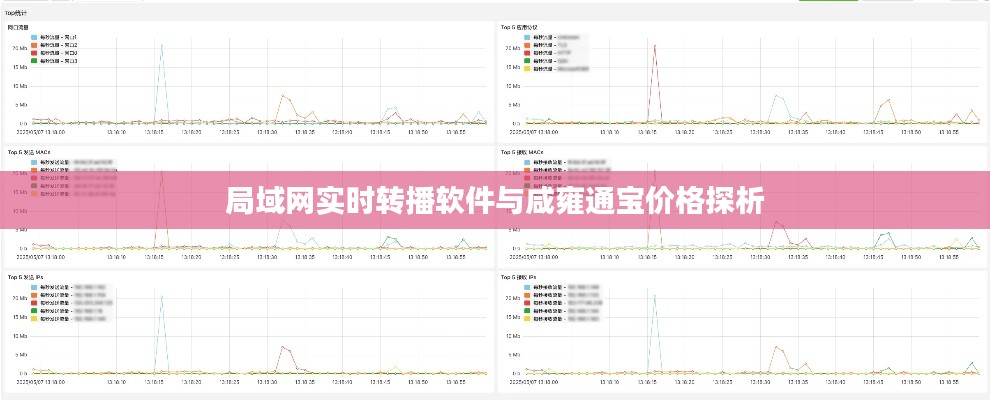The height and width of the screenshot is (400, 990).
Task: Click the Top 5 应用协议 chart title
Action: pos(519,27)
